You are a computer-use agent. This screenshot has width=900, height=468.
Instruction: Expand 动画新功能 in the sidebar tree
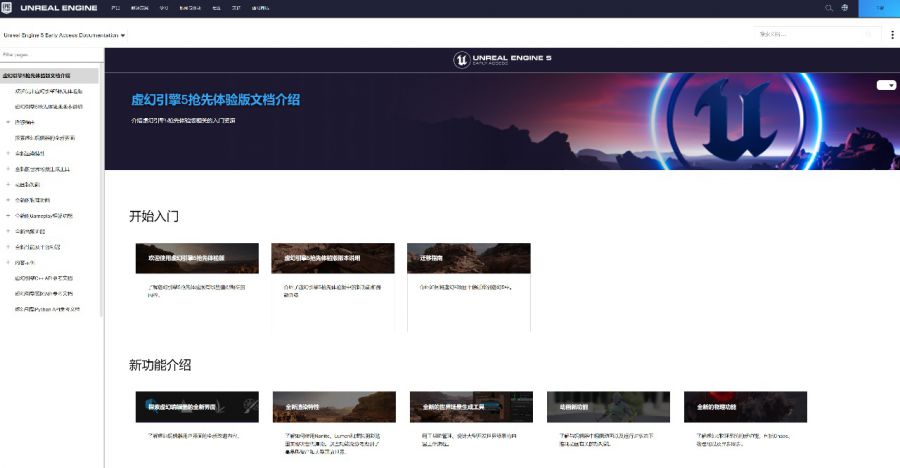pos(8,184)
